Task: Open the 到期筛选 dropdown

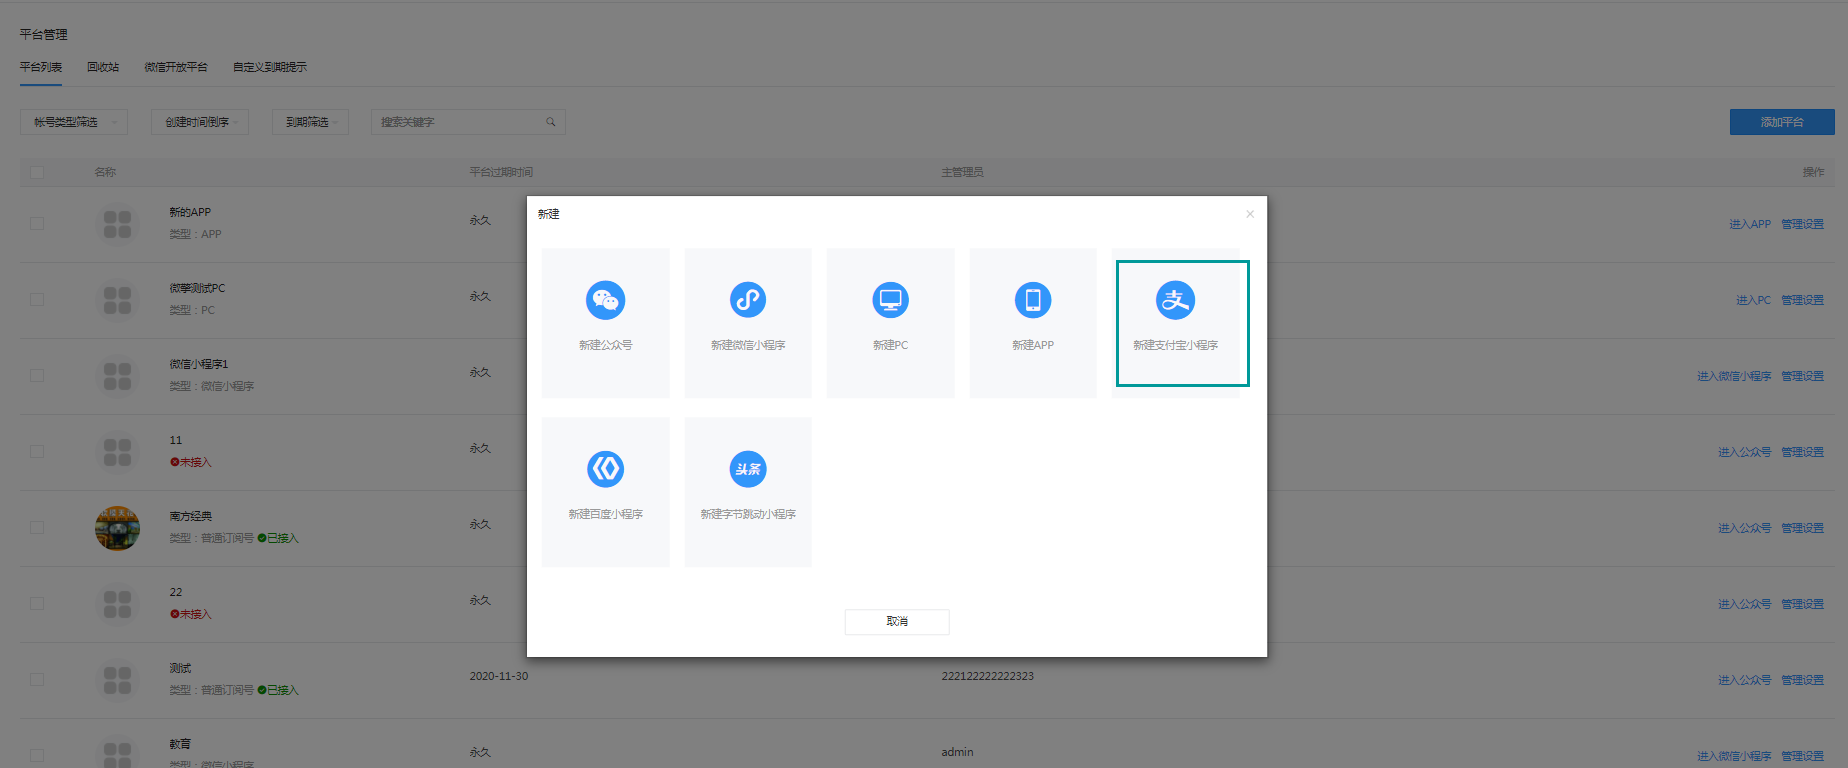Action: click(x=310, y=122)
